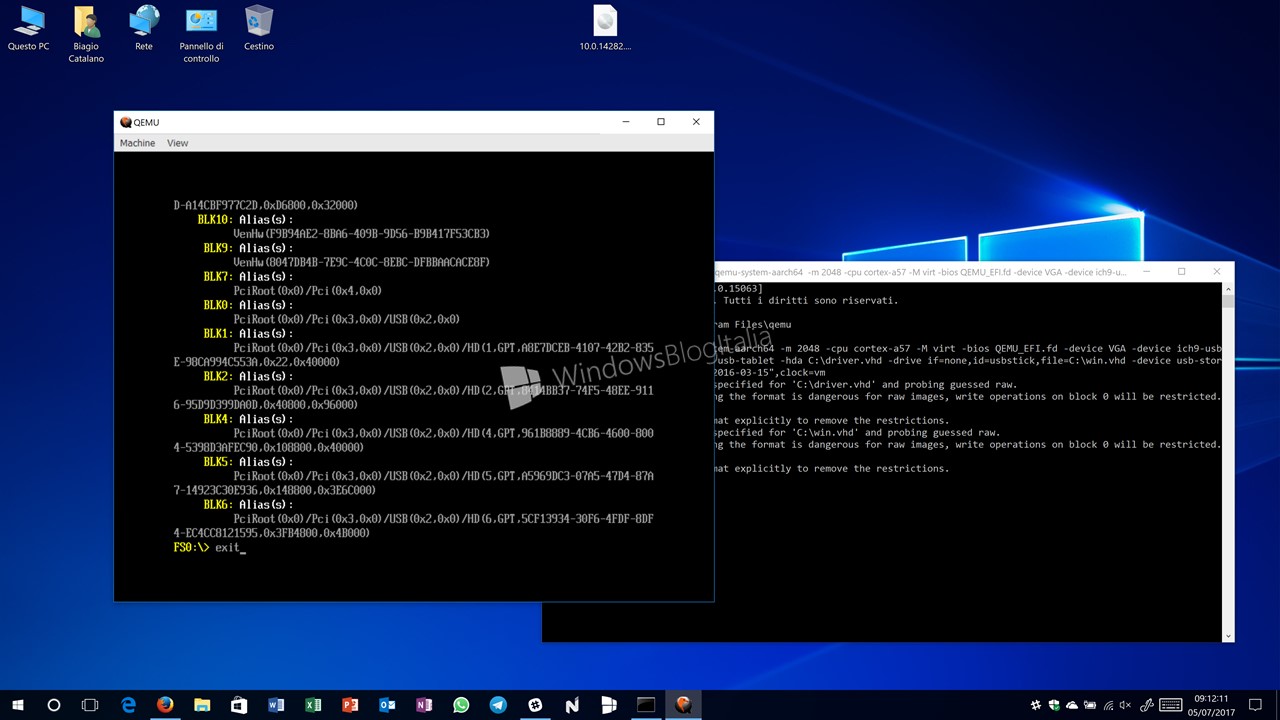Launch Outlook from the taskbar

(x=387, y=705)
